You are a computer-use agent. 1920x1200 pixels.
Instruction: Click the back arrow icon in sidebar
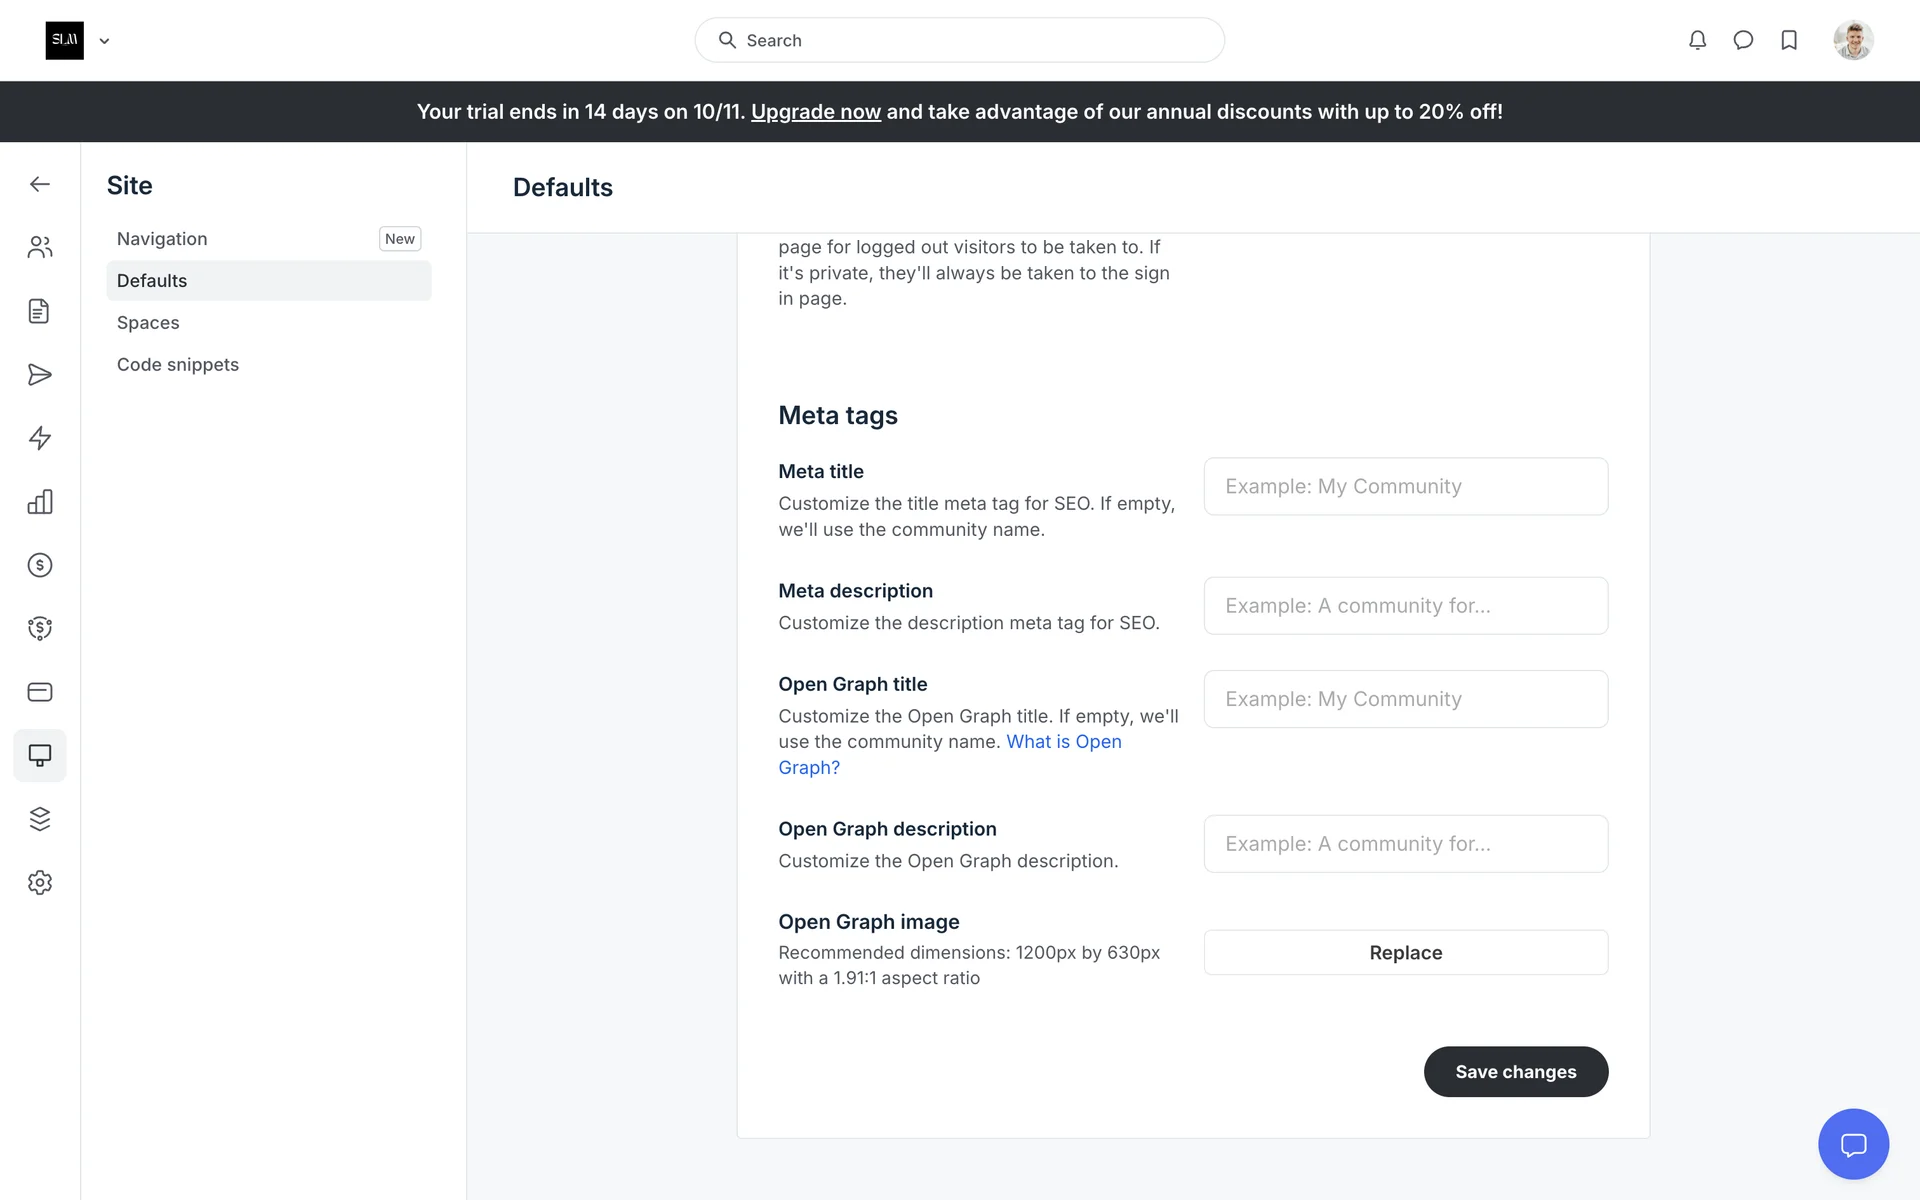point(40,184)
